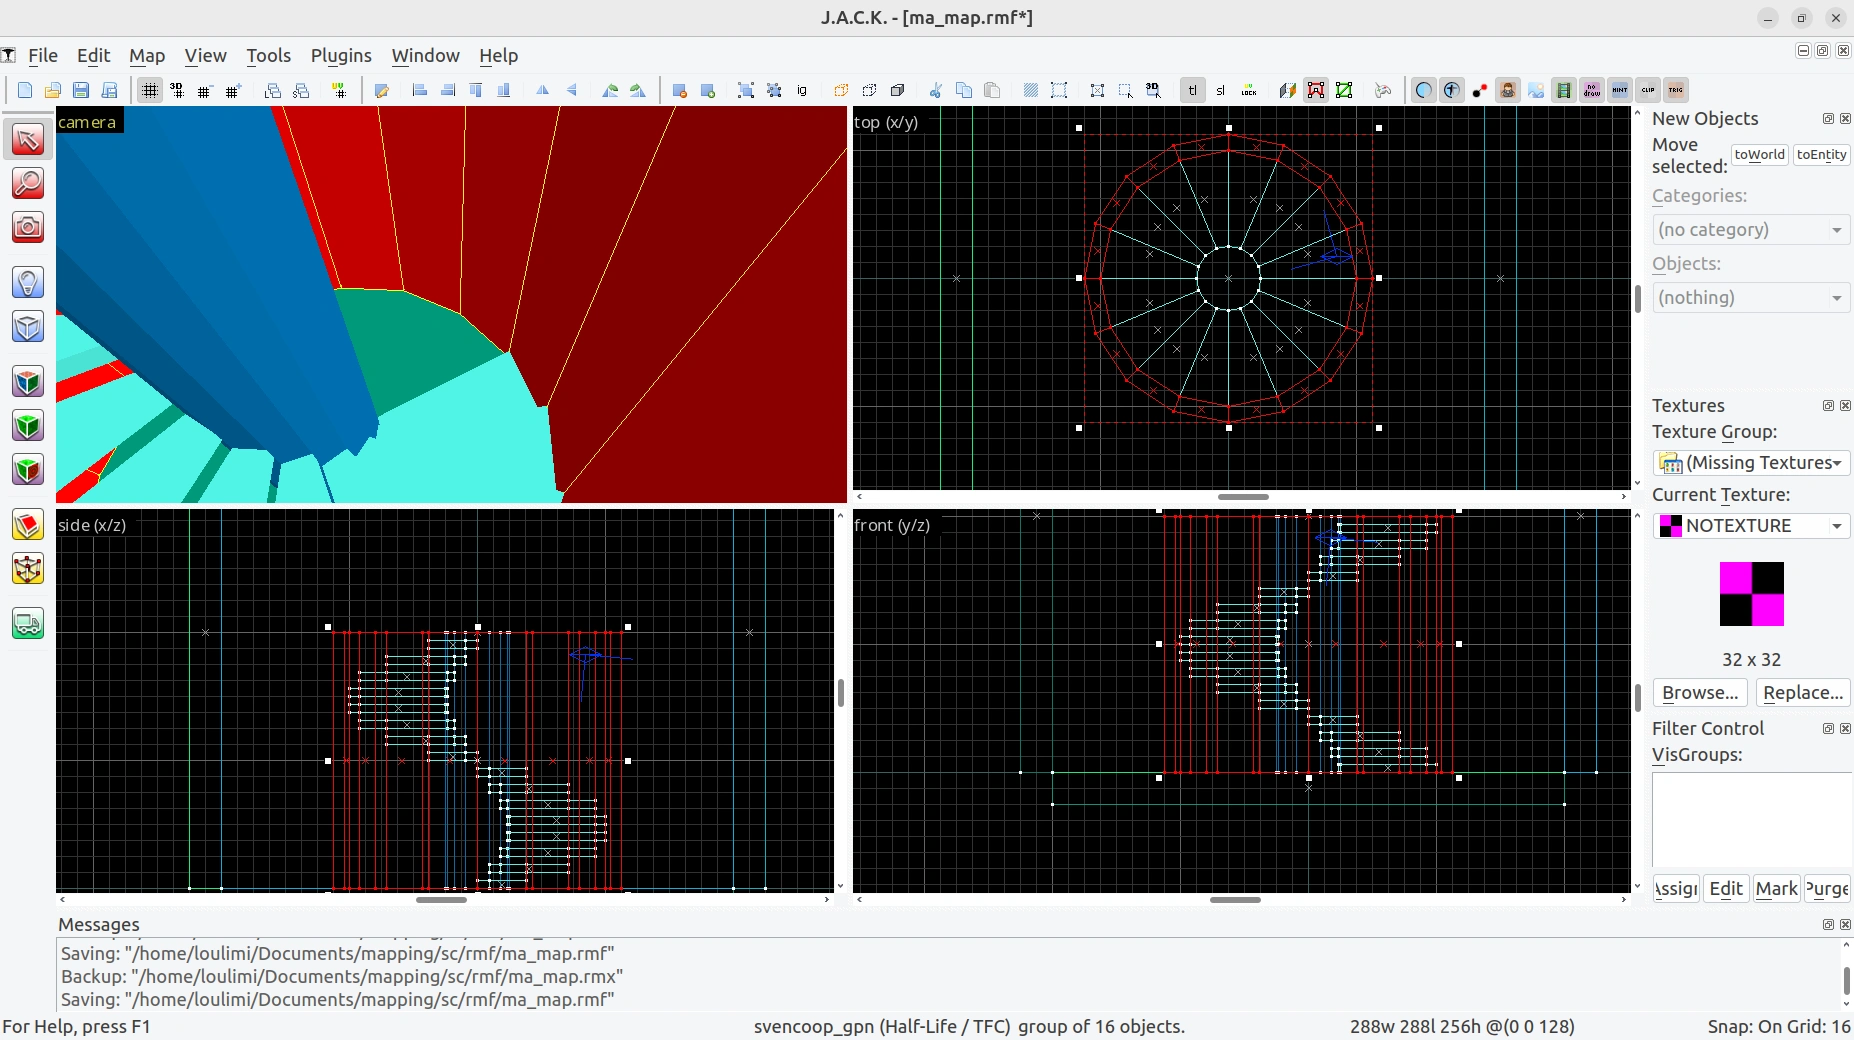Toggle the CLIP brushes filter button
Viewport: 1854px width, 1040px height.
click(x=1648, y=90)
